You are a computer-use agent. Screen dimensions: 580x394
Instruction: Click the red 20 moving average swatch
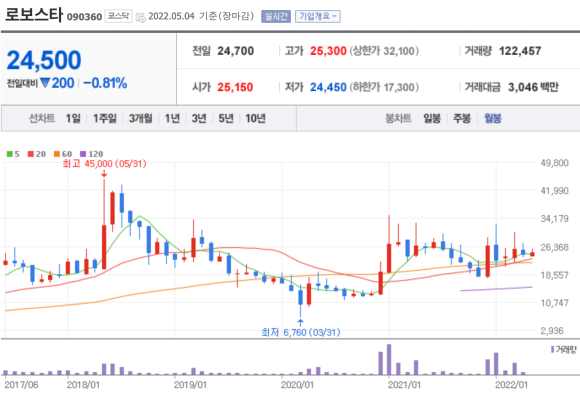[x=31, y=154]
